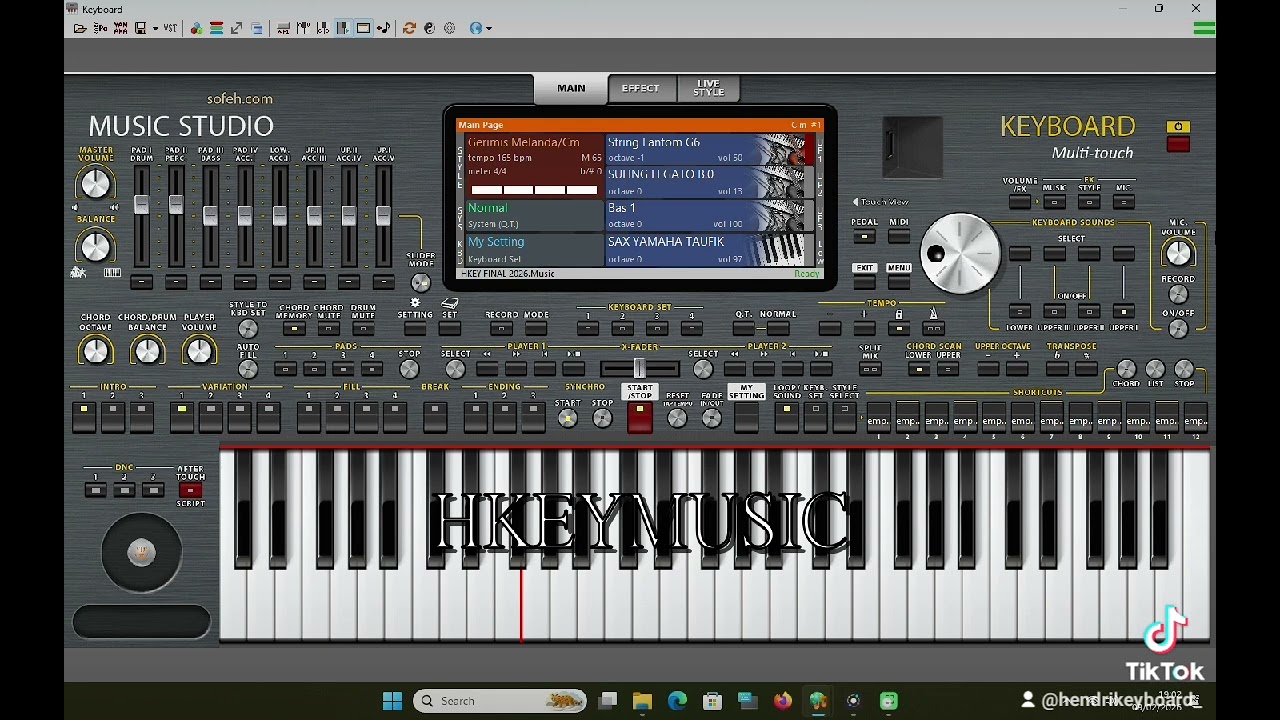Click the music note toolbar icon
Image resolution: width=1280 pixels, height=720 pixels.
pos(383,28)
